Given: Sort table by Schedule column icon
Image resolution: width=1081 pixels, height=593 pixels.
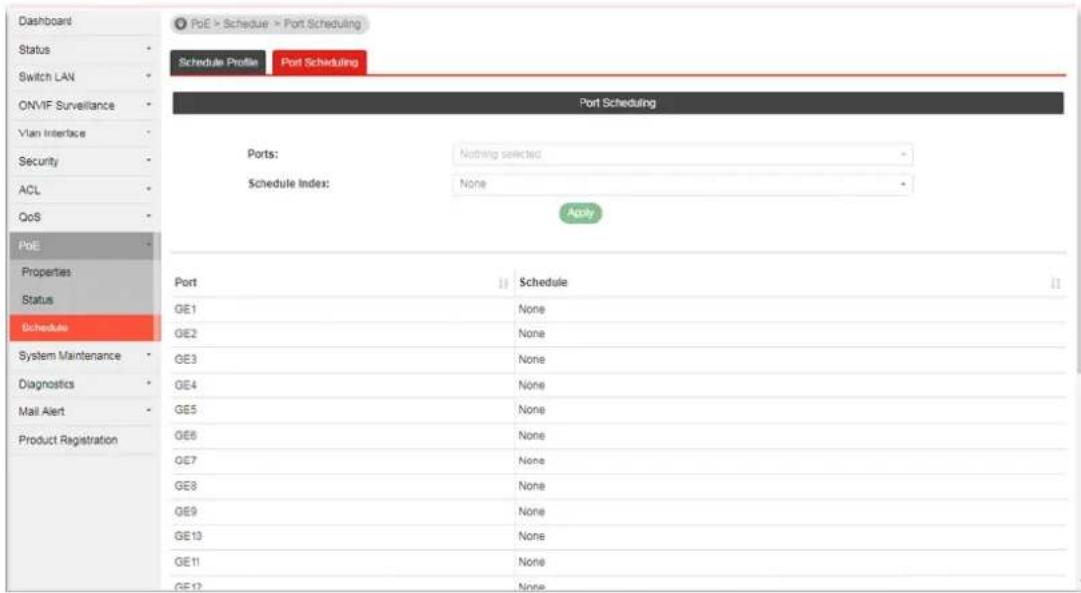Looking at the screenshot, I should point(1055,283).
